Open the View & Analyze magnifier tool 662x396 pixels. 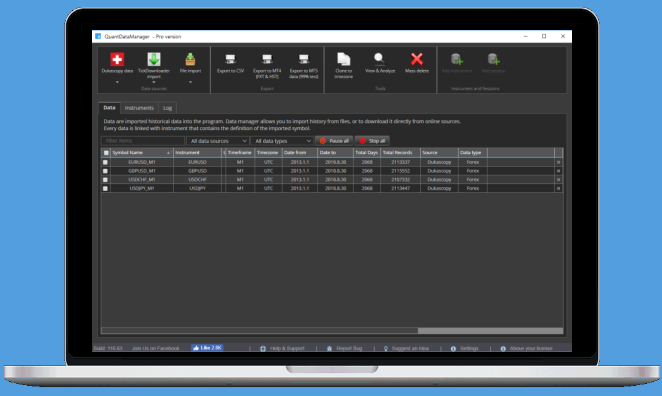[380, 59]
